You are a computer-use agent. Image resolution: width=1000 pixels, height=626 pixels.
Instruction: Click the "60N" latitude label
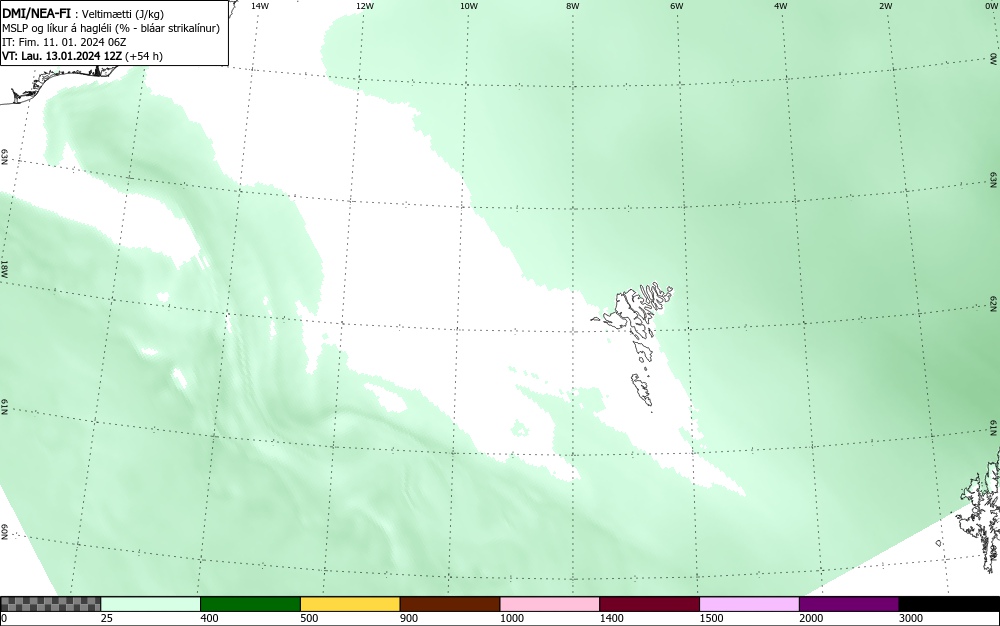(4, 532)
